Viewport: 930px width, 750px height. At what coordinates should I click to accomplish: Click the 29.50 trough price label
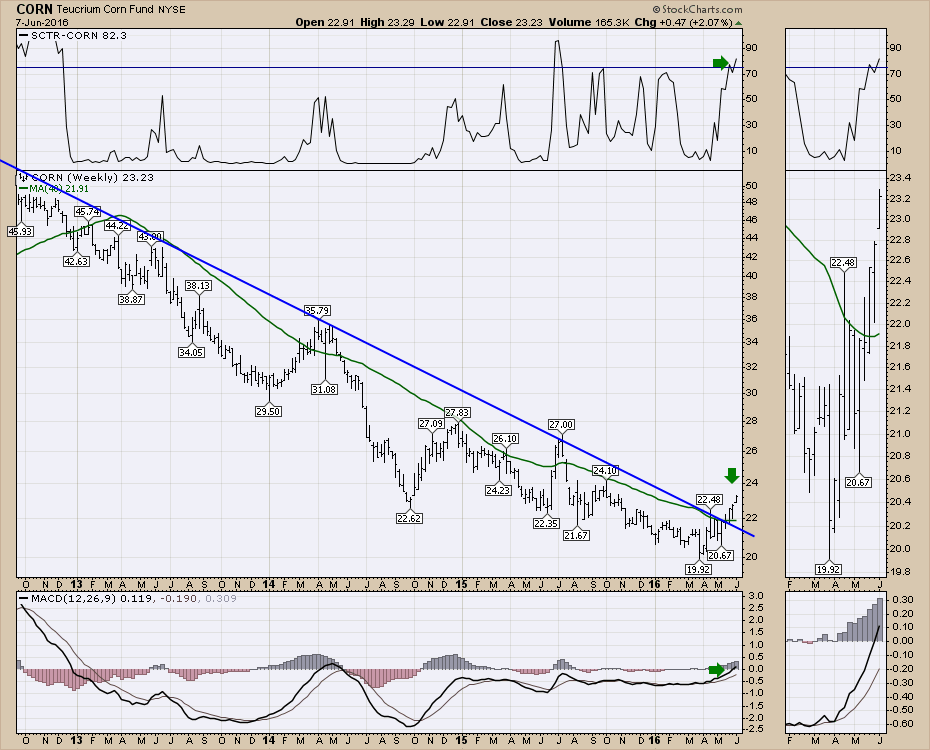tap(267, 411)
